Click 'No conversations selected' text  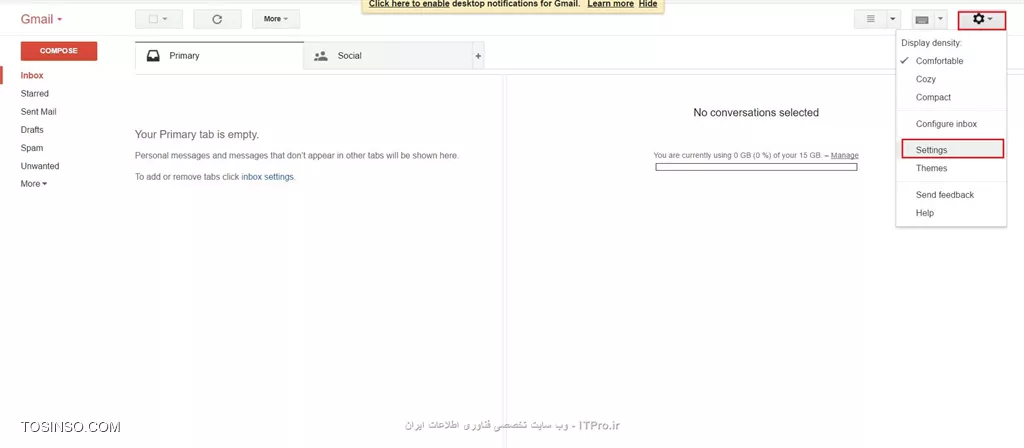pyautogui.click(x=756, y=112)
